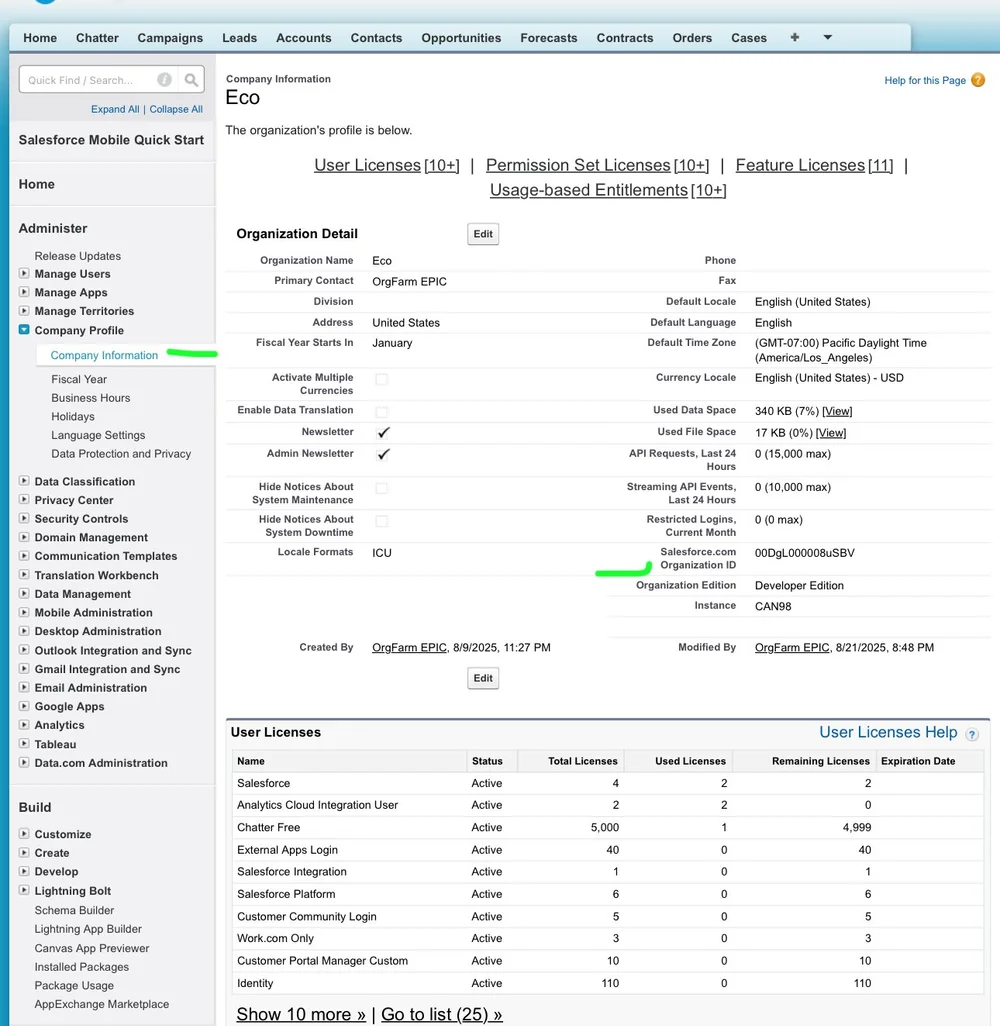Click the search magnifier in Quick Find
This screenshot has height=1026, width=1000.
tap(190, 79)
